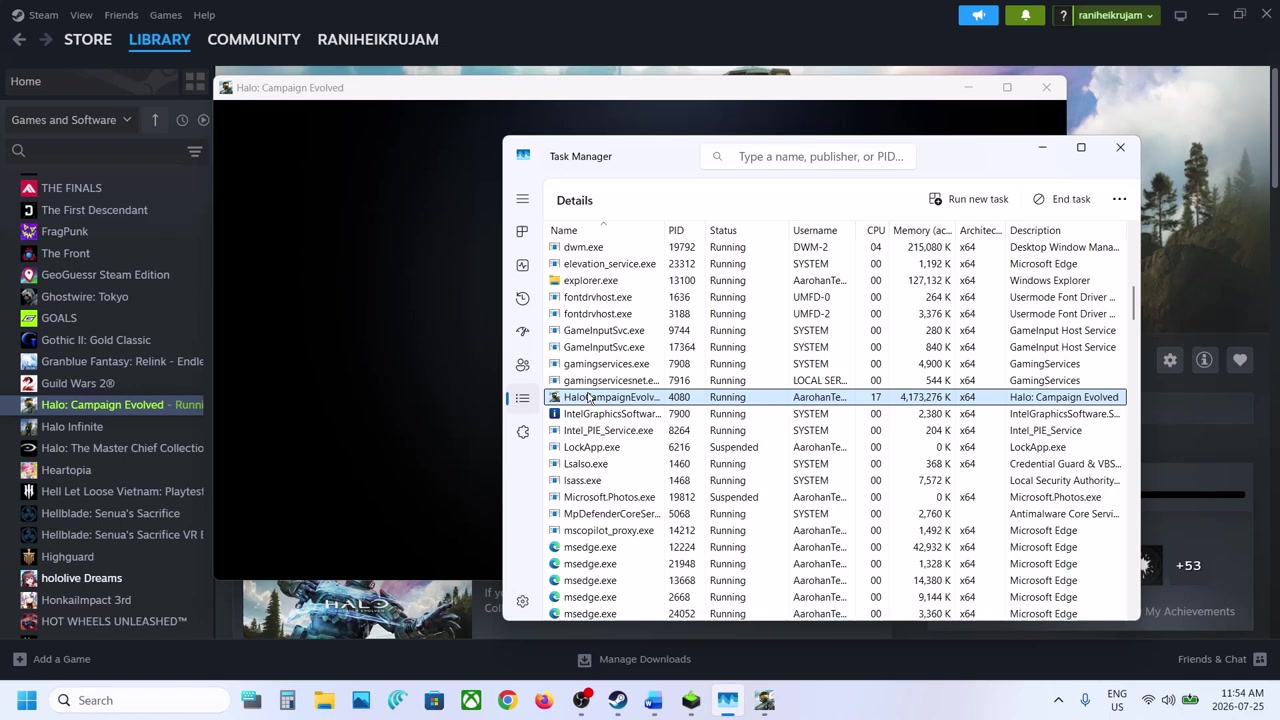Viewport: 1280px width, 720px height.
Task: Toggle ready-to-play filter icon in library
Action: (x=203, y=120)
